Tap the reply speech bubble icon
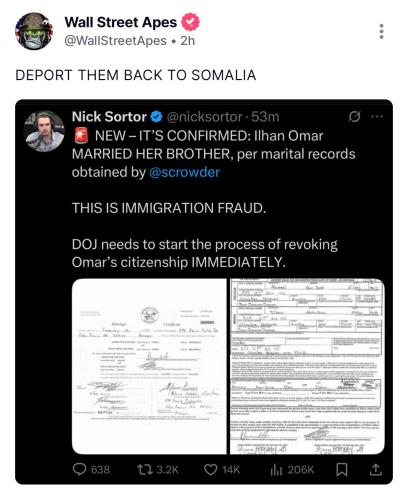Image resolution: width=408 pixels, height=500 pixels. click(79, 469)
